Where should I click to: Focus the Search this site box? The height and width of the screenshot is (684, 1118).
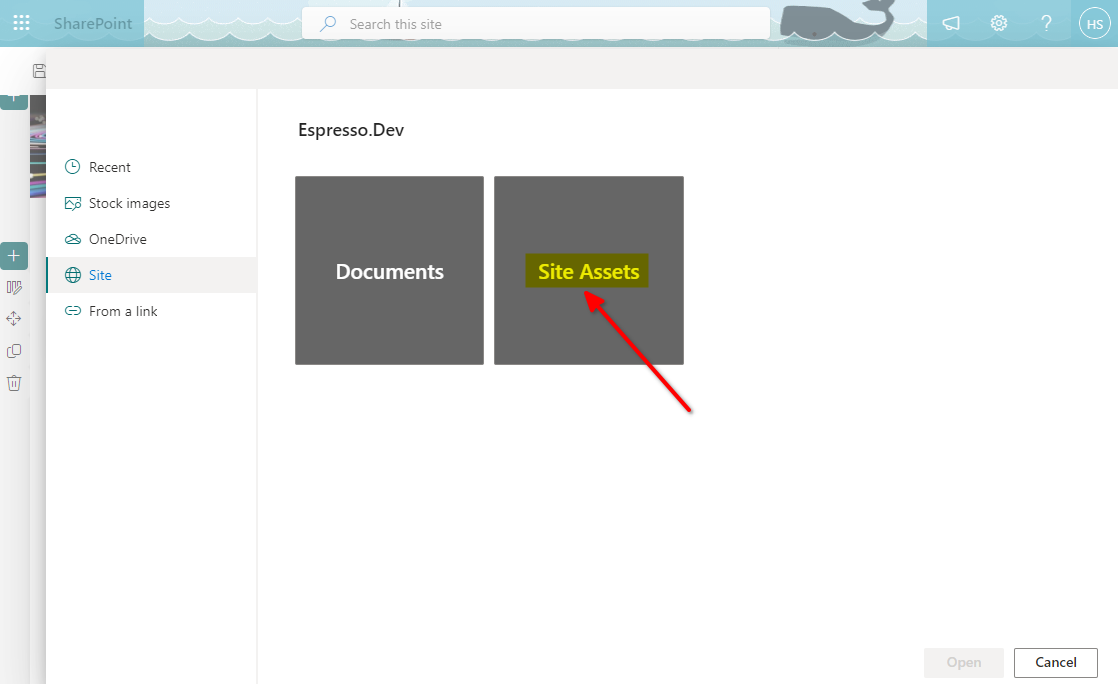point(535,24)
